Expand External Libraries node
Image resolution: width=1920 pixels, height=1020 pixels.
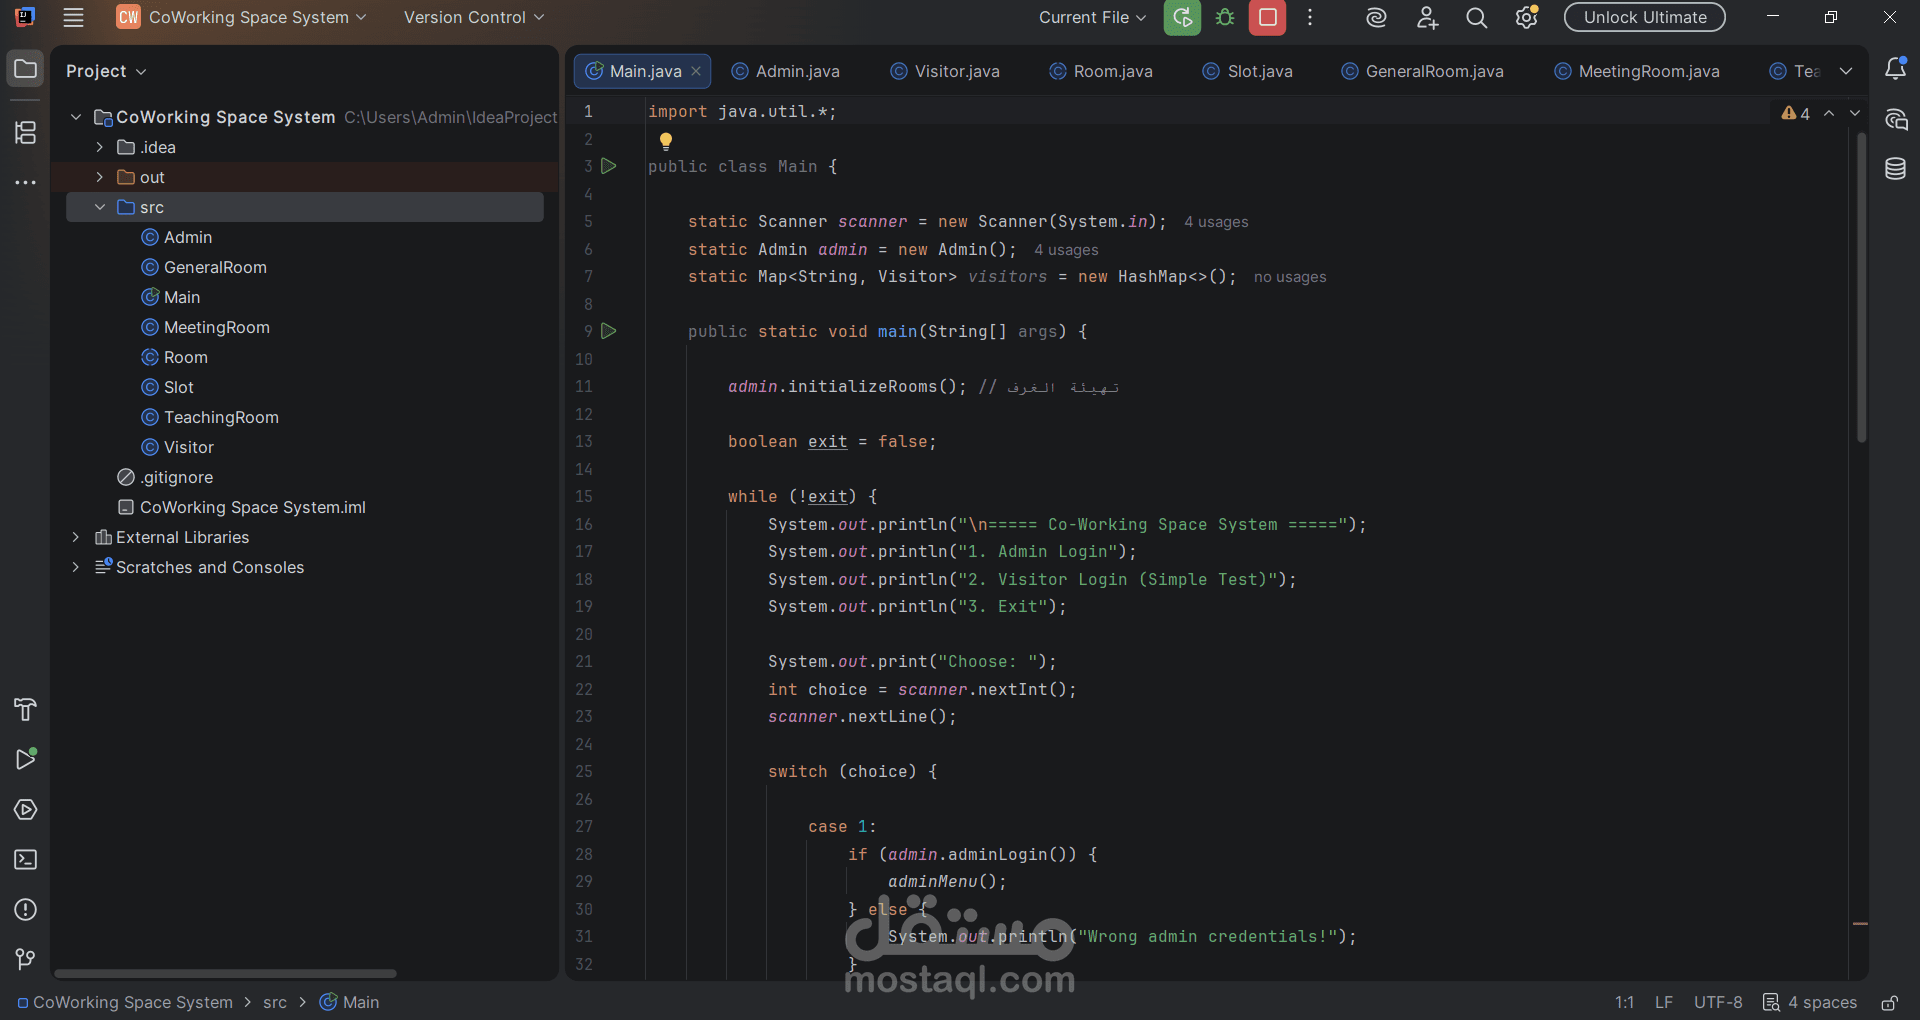75,537
